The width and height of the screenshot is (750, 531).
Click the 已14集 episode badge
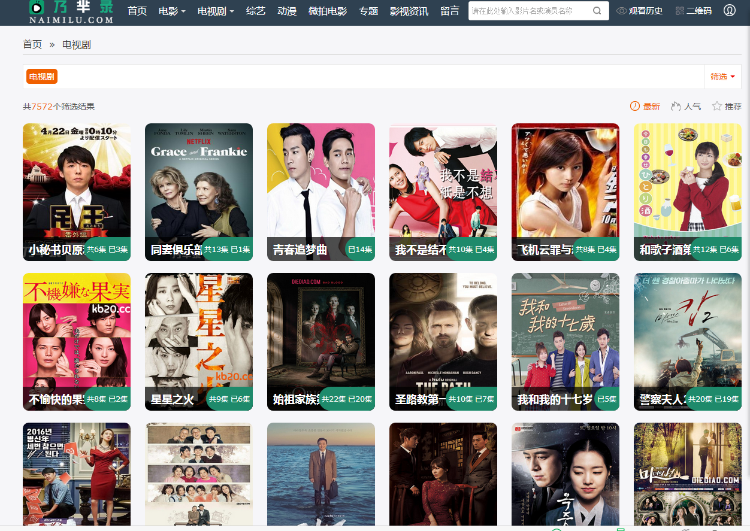tap(360, 249)
